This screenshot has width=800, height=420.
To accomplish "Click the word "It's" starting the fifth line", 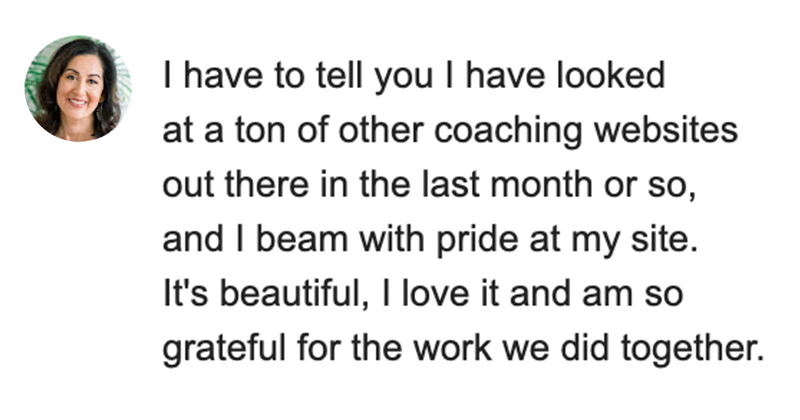I will click(186, 294).
